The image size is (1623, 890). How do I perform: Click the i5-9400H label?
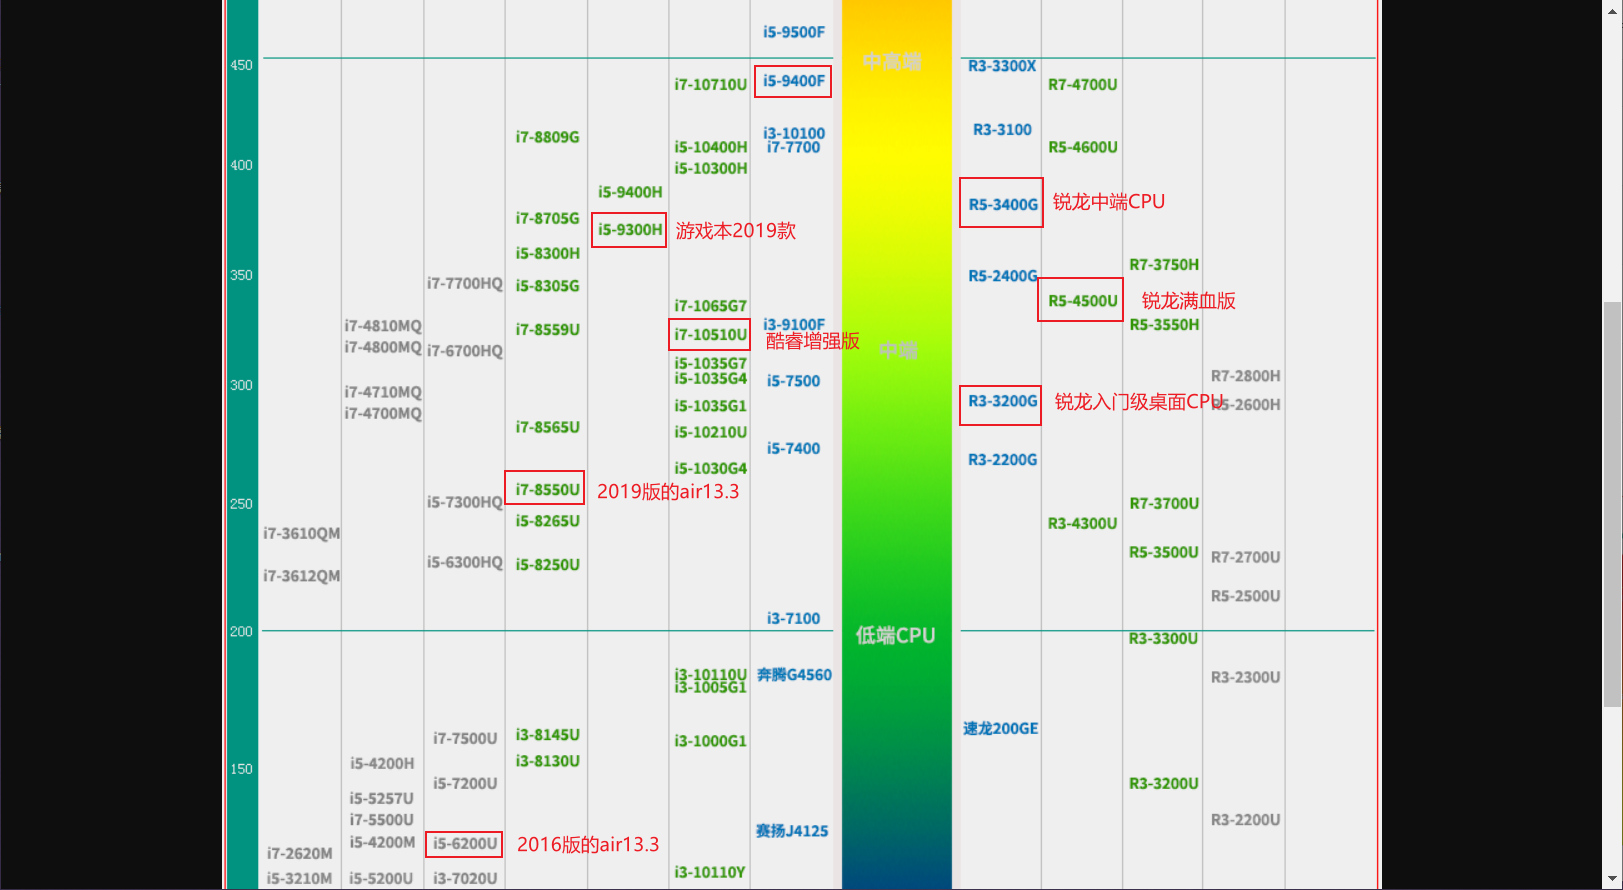tap(630, 192)
